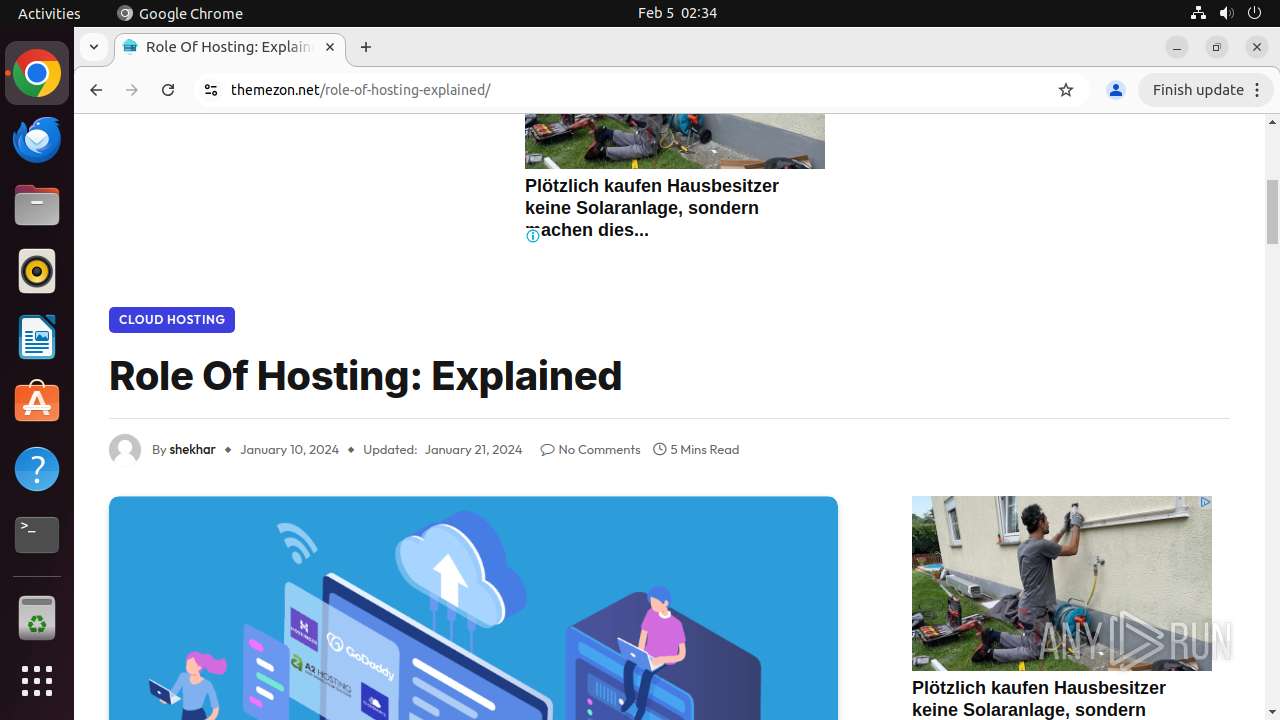Open the Trash in dock

click(37, 618)
